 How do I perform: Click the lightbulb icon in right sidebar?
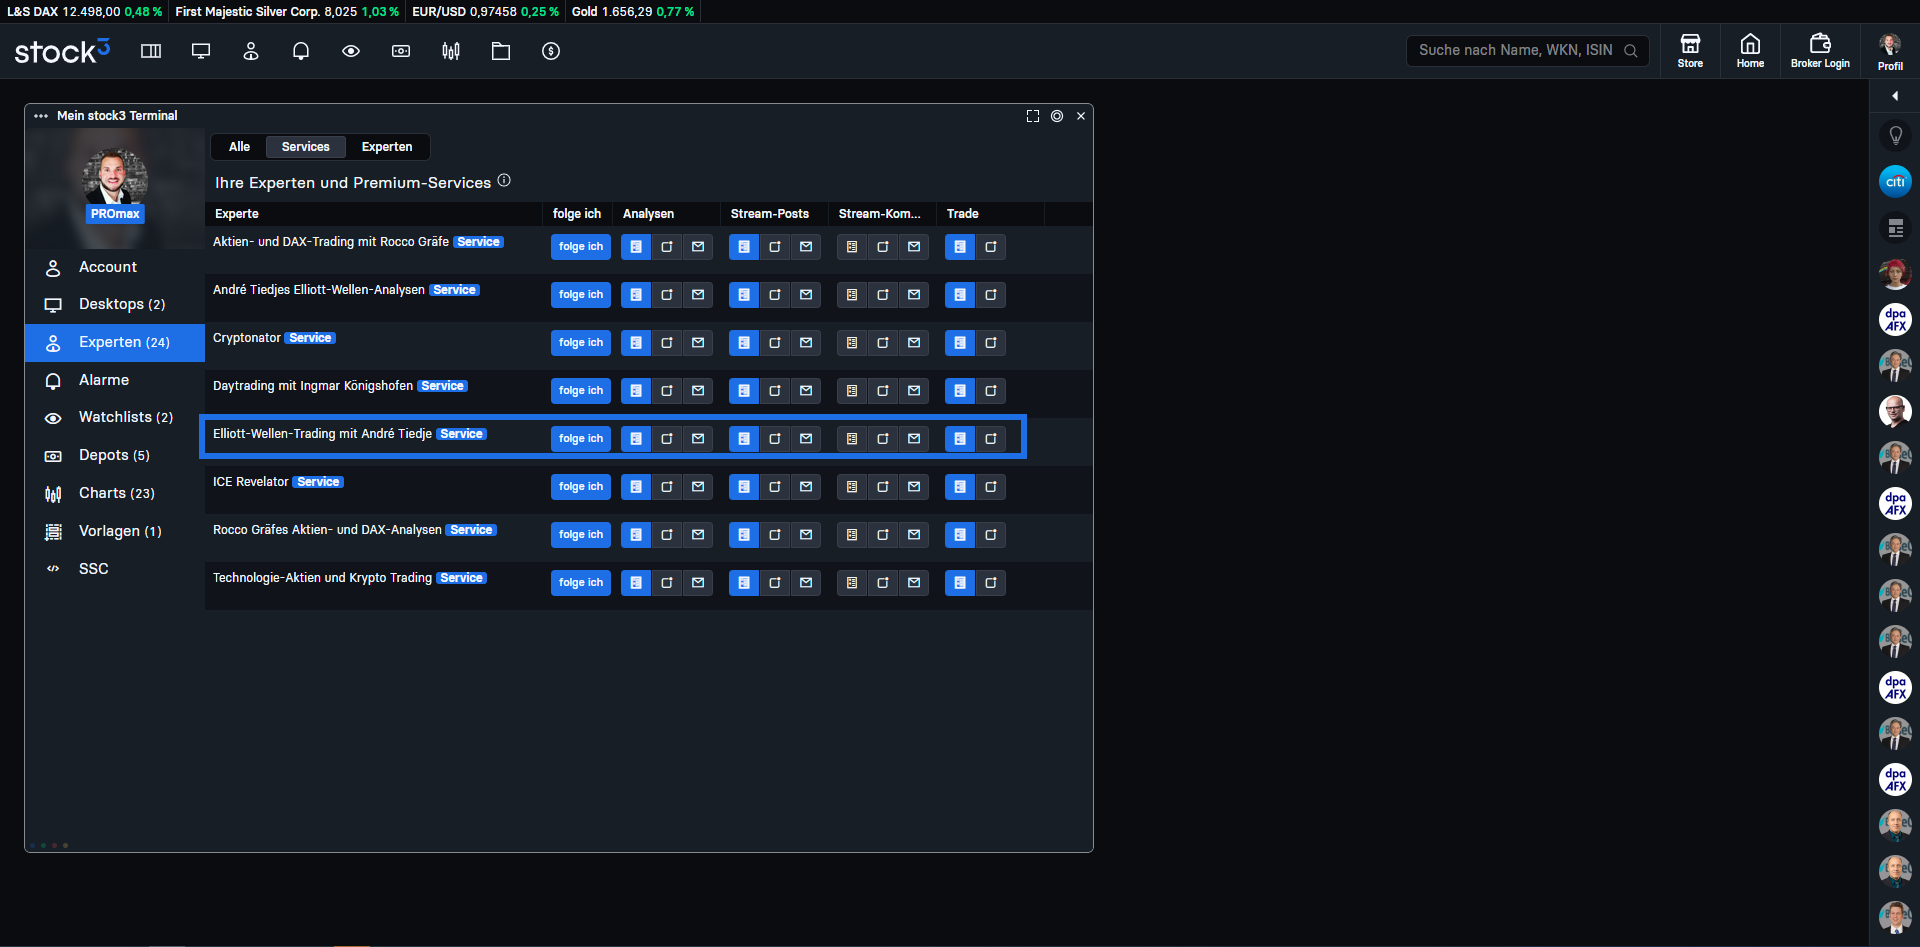tap(1895, 135)
